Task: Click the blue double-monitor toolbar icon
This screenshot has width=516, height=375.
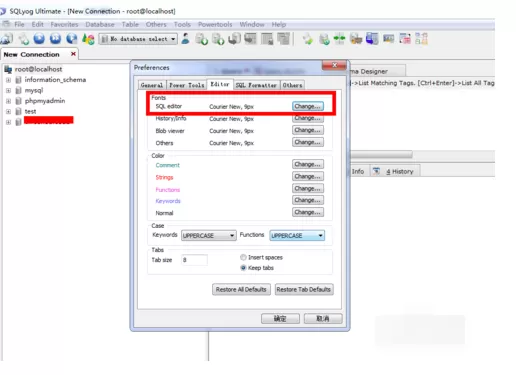Action: (x=372, y=39)
